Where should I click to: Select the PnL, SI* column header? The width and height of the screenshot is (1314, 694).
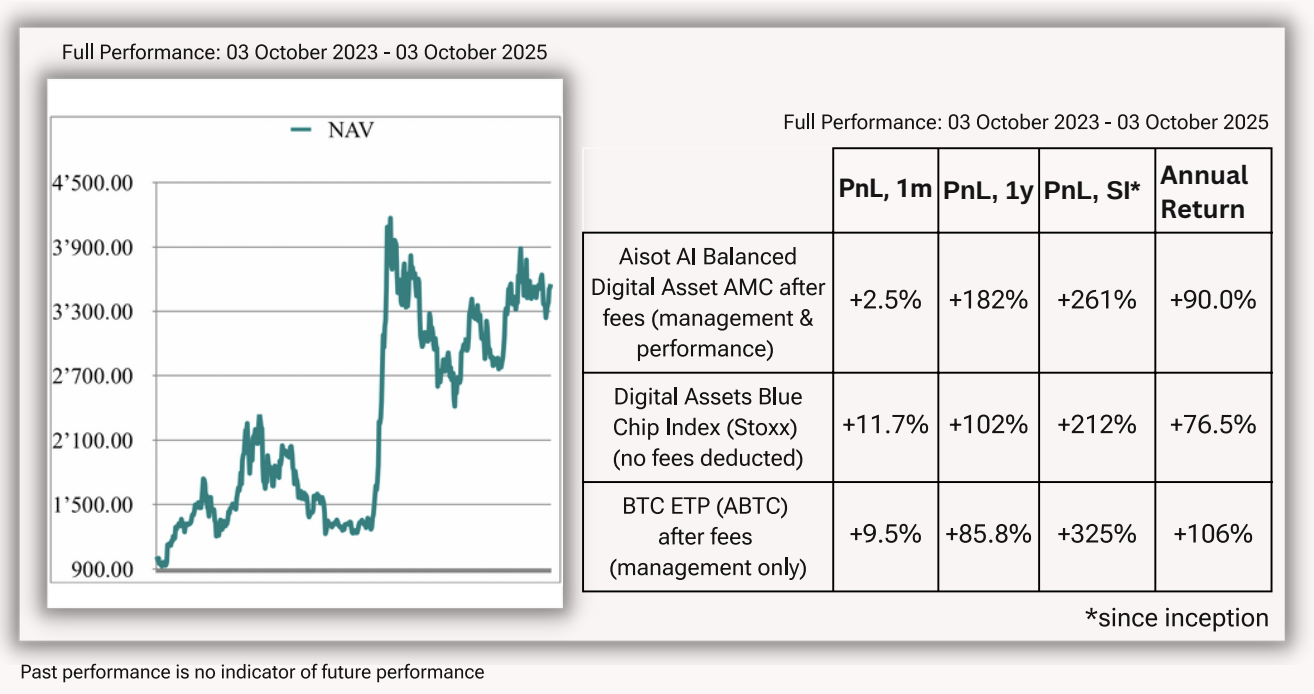click(1096, 192)
